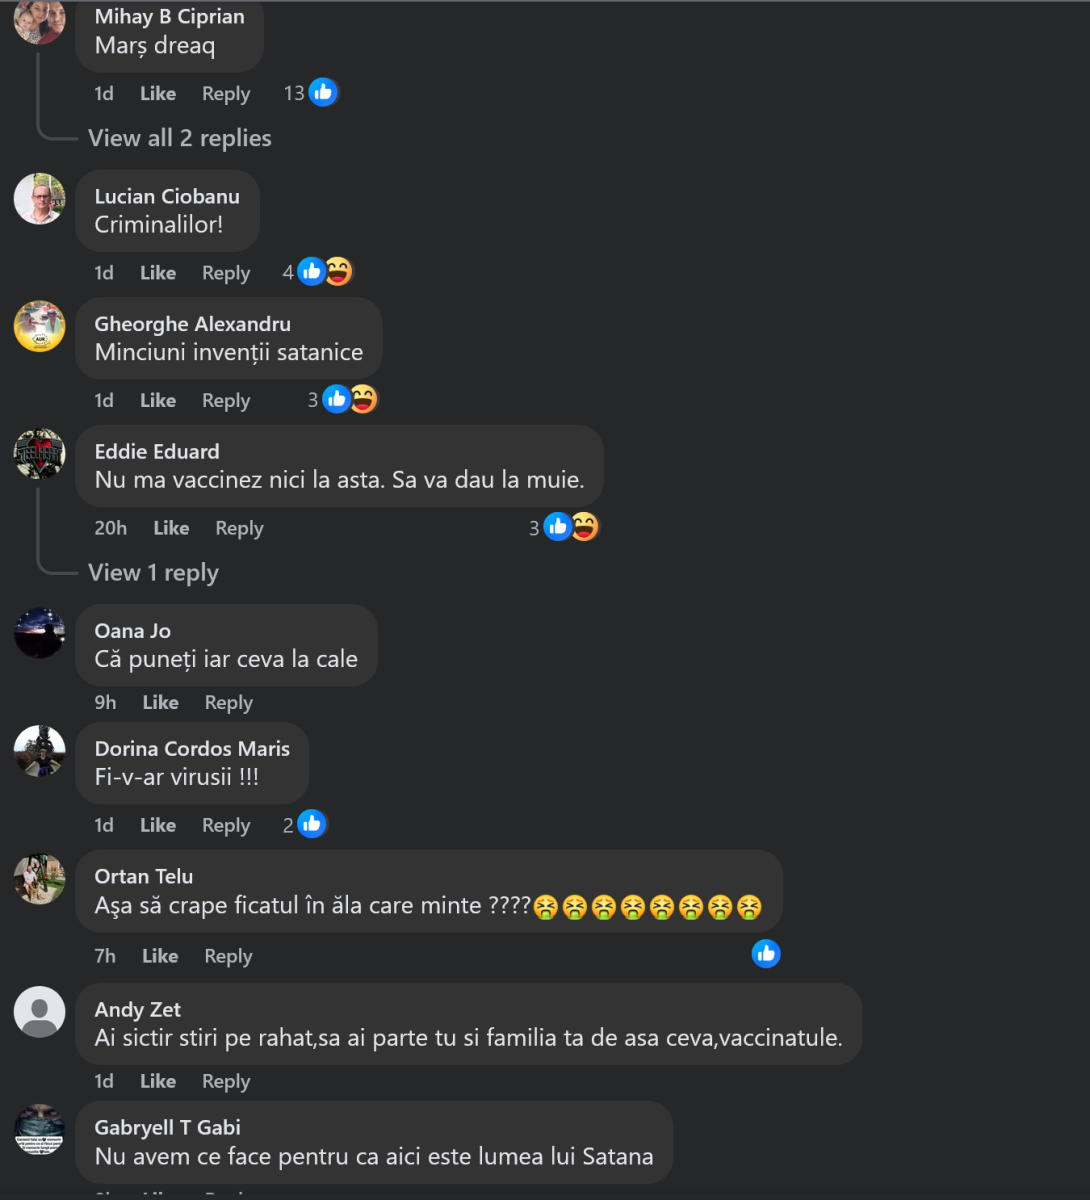This screenshot has width=1090, height=1200.
Task: Like Lucian Ciobanu's comment
Action: 158,272
